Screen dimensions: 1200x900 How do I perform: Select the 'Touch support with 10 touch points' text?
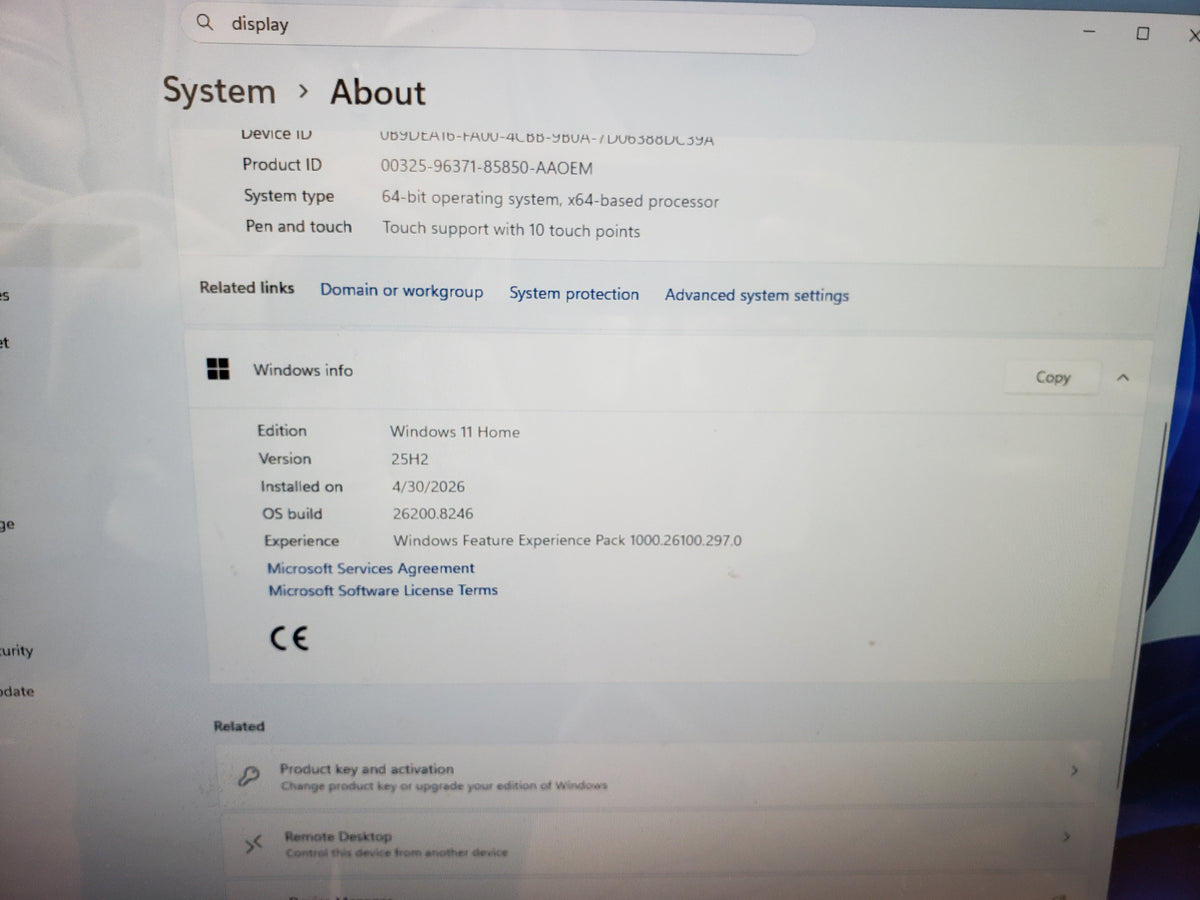(511, 230)
